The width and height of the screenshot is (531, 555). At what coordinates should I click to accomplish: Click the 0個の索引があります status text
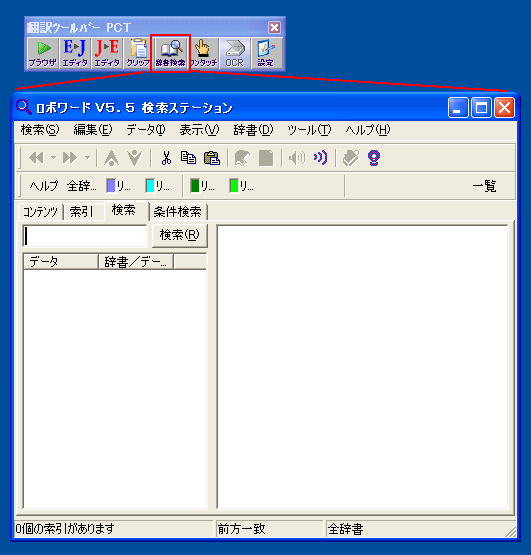65,529
